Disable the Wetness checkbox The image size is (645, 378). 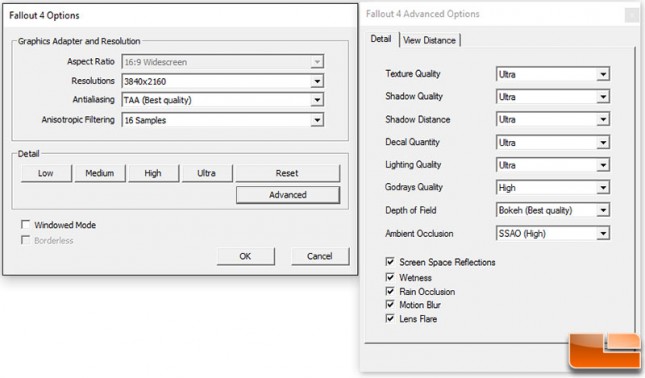[390, 277]
